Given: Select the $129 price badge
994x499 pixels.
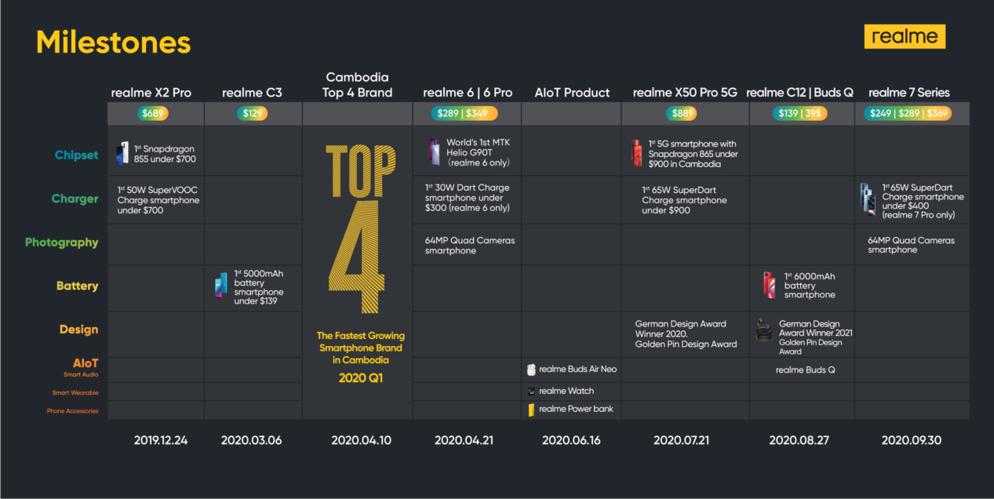Looking at the screenshot, I should (x=252, y=113).
